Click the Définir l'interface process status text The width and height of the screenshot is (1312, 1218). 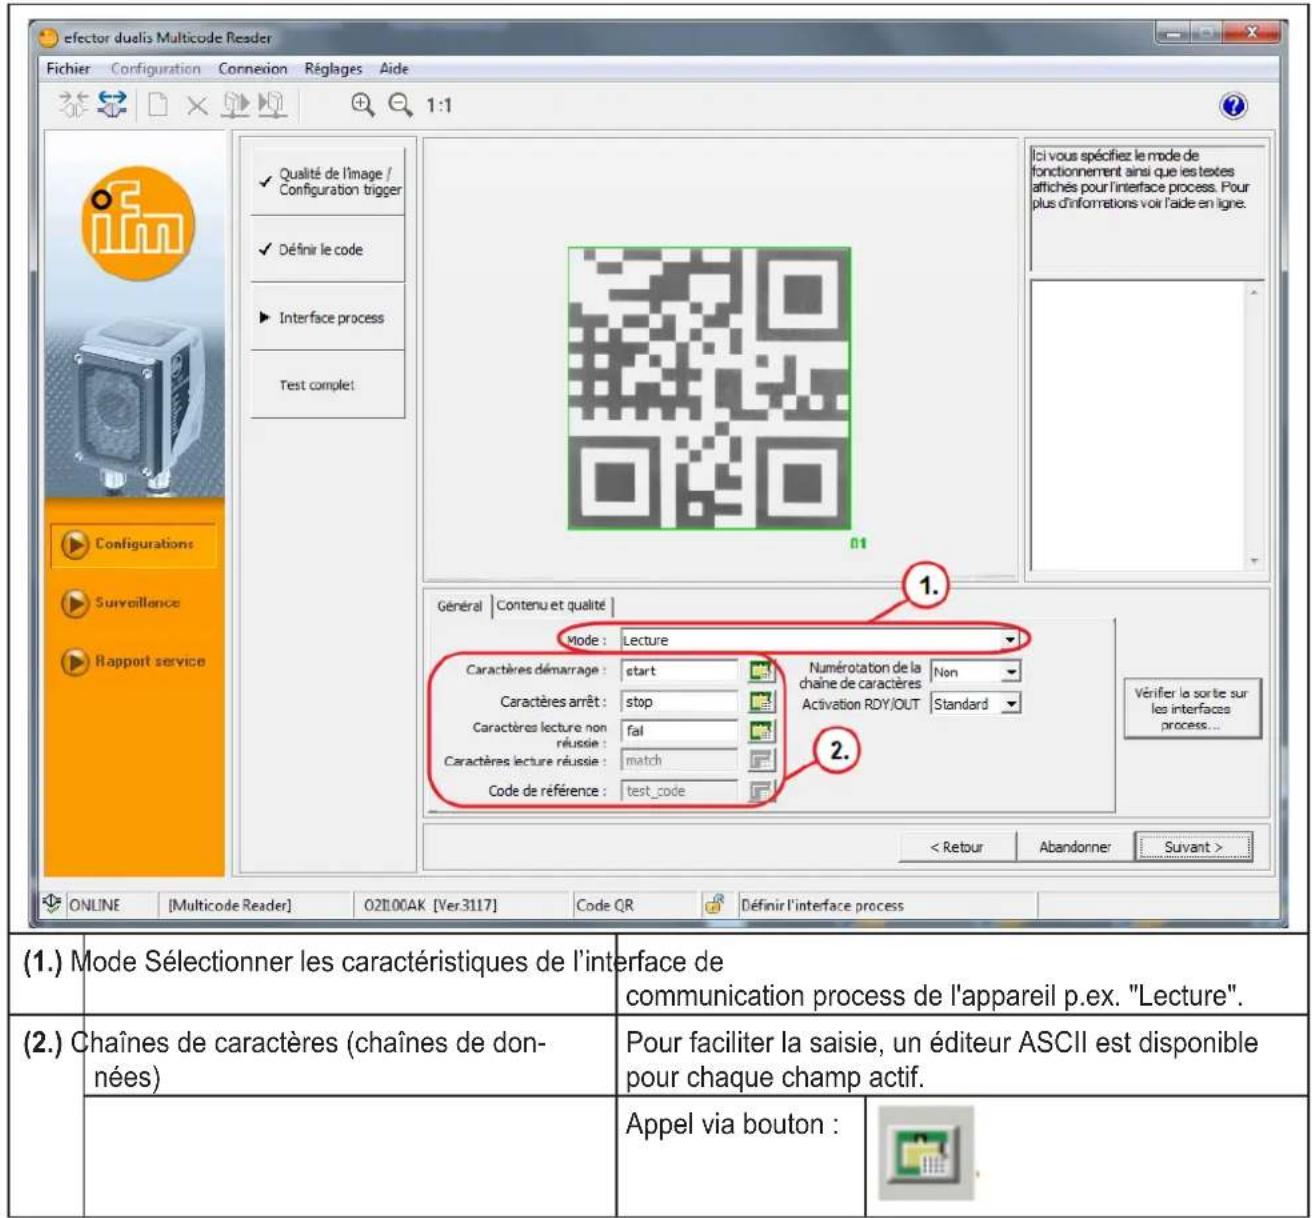pyautogui.click(x=822, y=905)
